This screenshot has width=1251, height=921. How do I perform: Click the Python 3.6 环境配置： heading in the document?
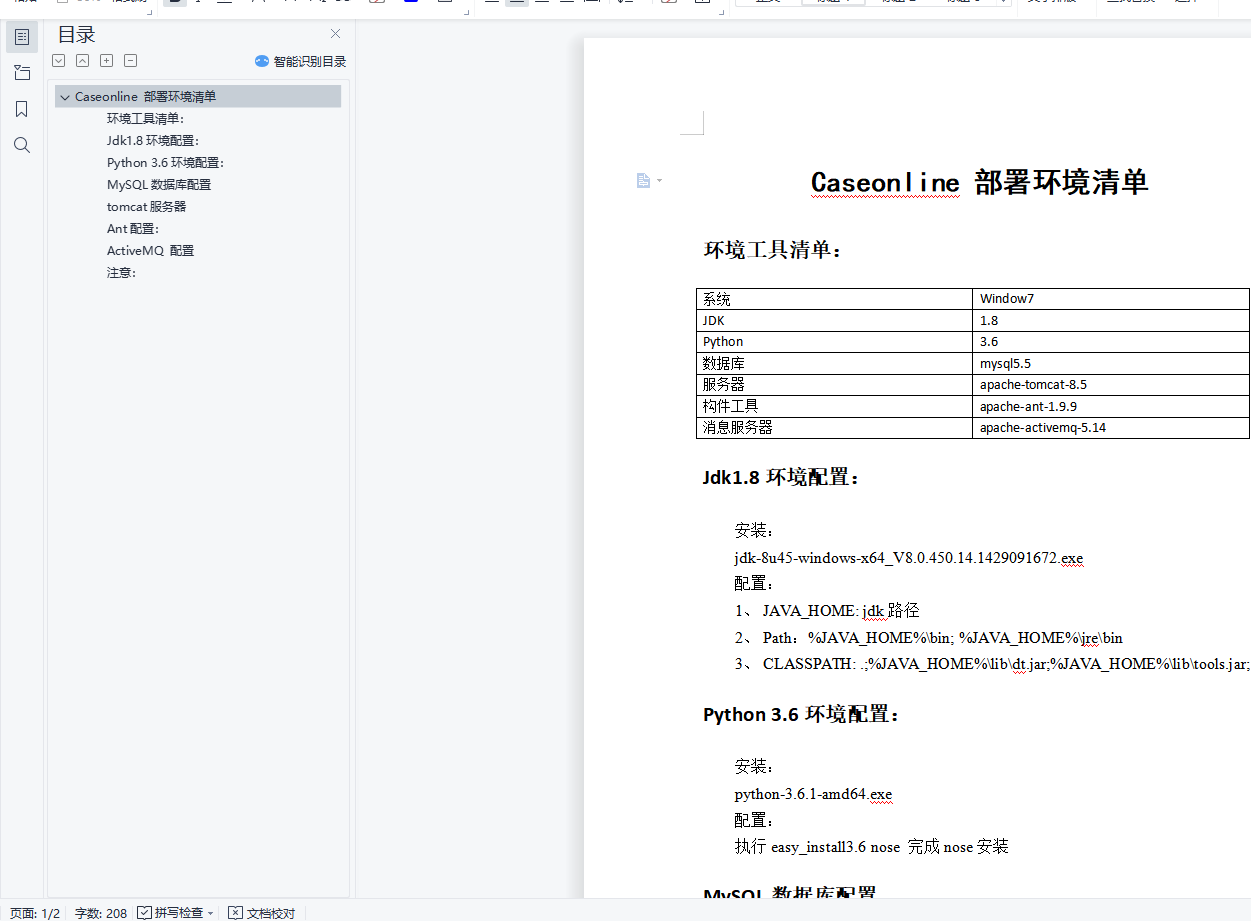coord(802,715)
